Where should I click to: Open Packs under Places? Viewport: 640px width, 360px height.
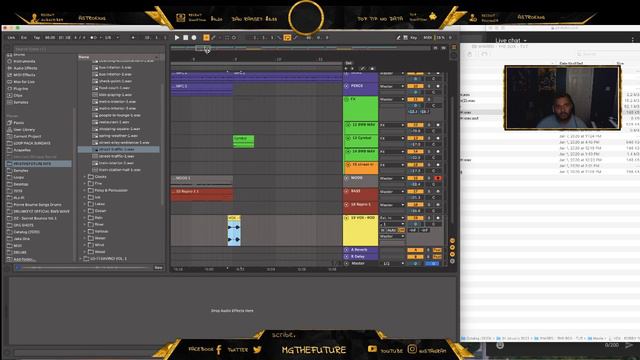[x=19, y=123]
